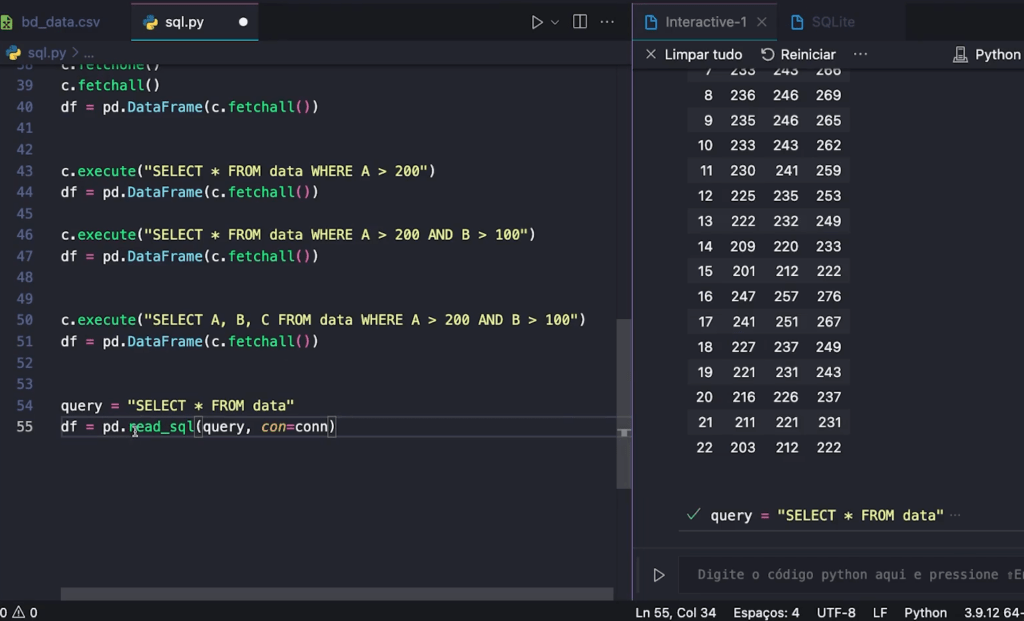The width and height of the screenshot is (1024, 621).
Task: Open the run options dropdown chevron
Action: tap(552, 20)
